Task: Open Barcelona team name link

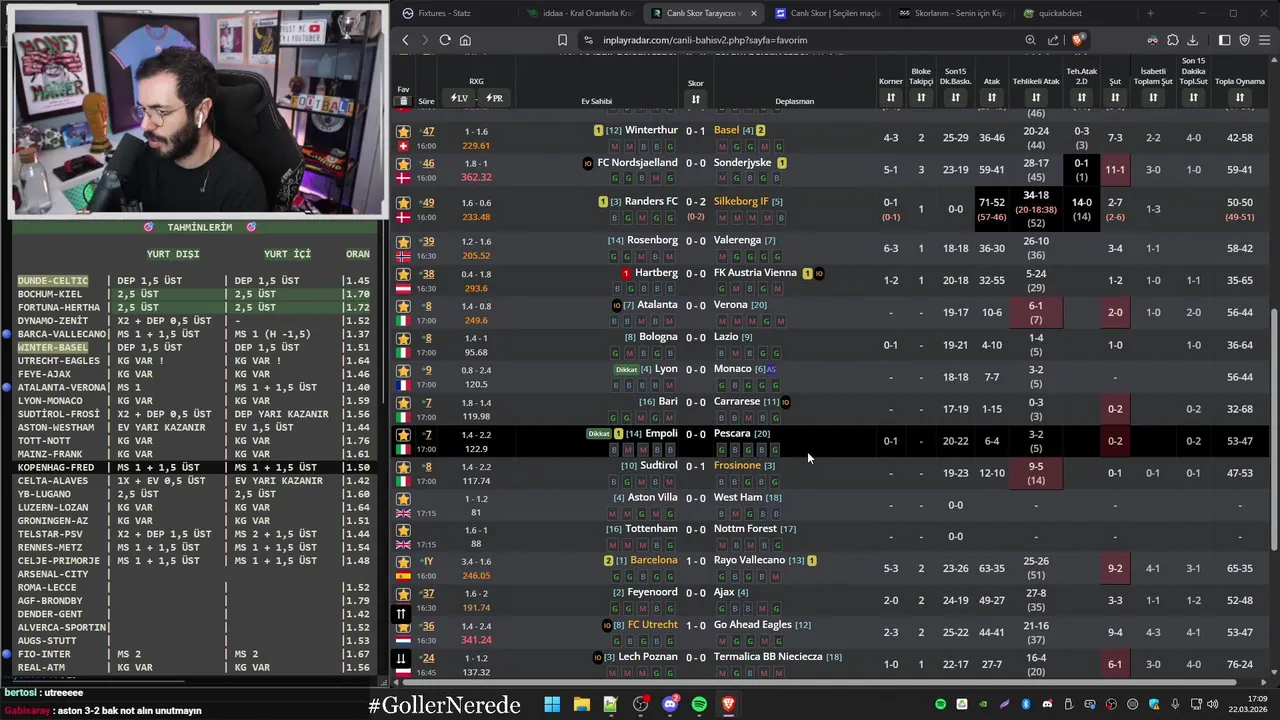Action: click(653, 560)
